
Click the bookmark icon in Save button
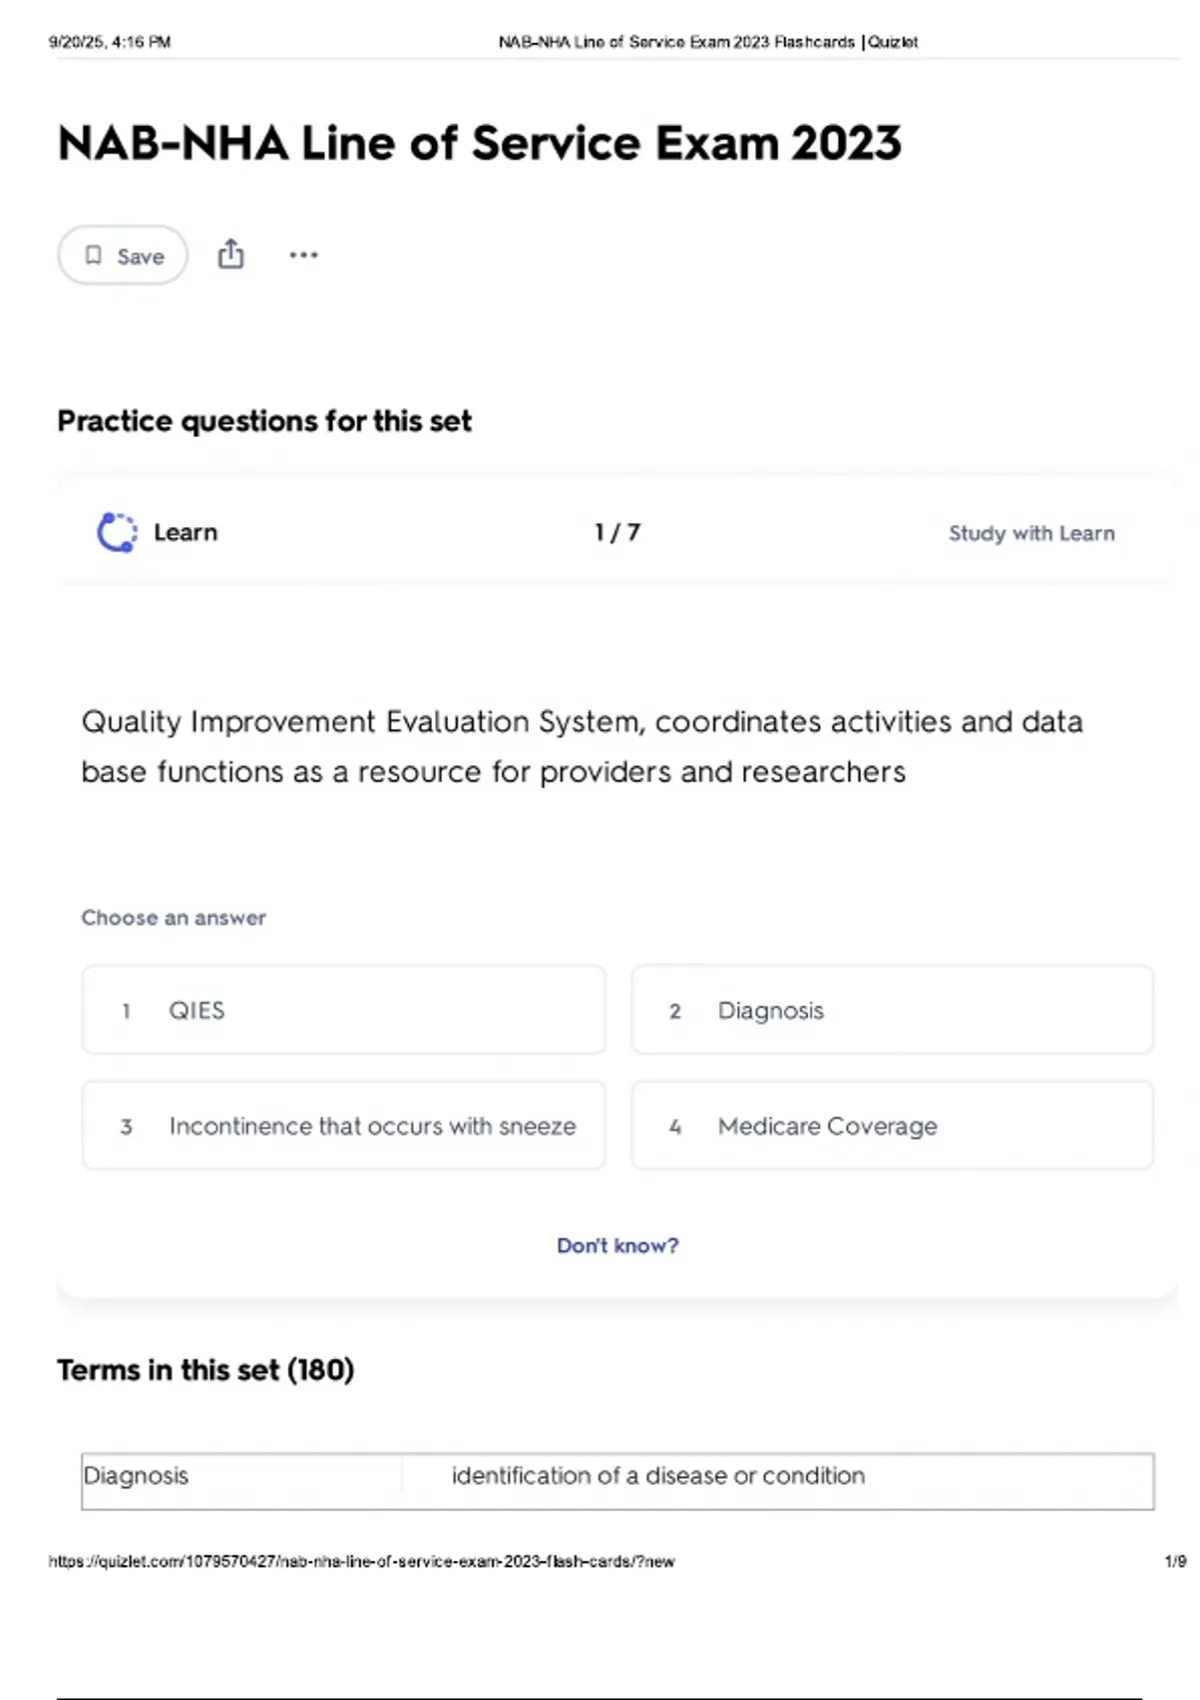tap(93, 256)
